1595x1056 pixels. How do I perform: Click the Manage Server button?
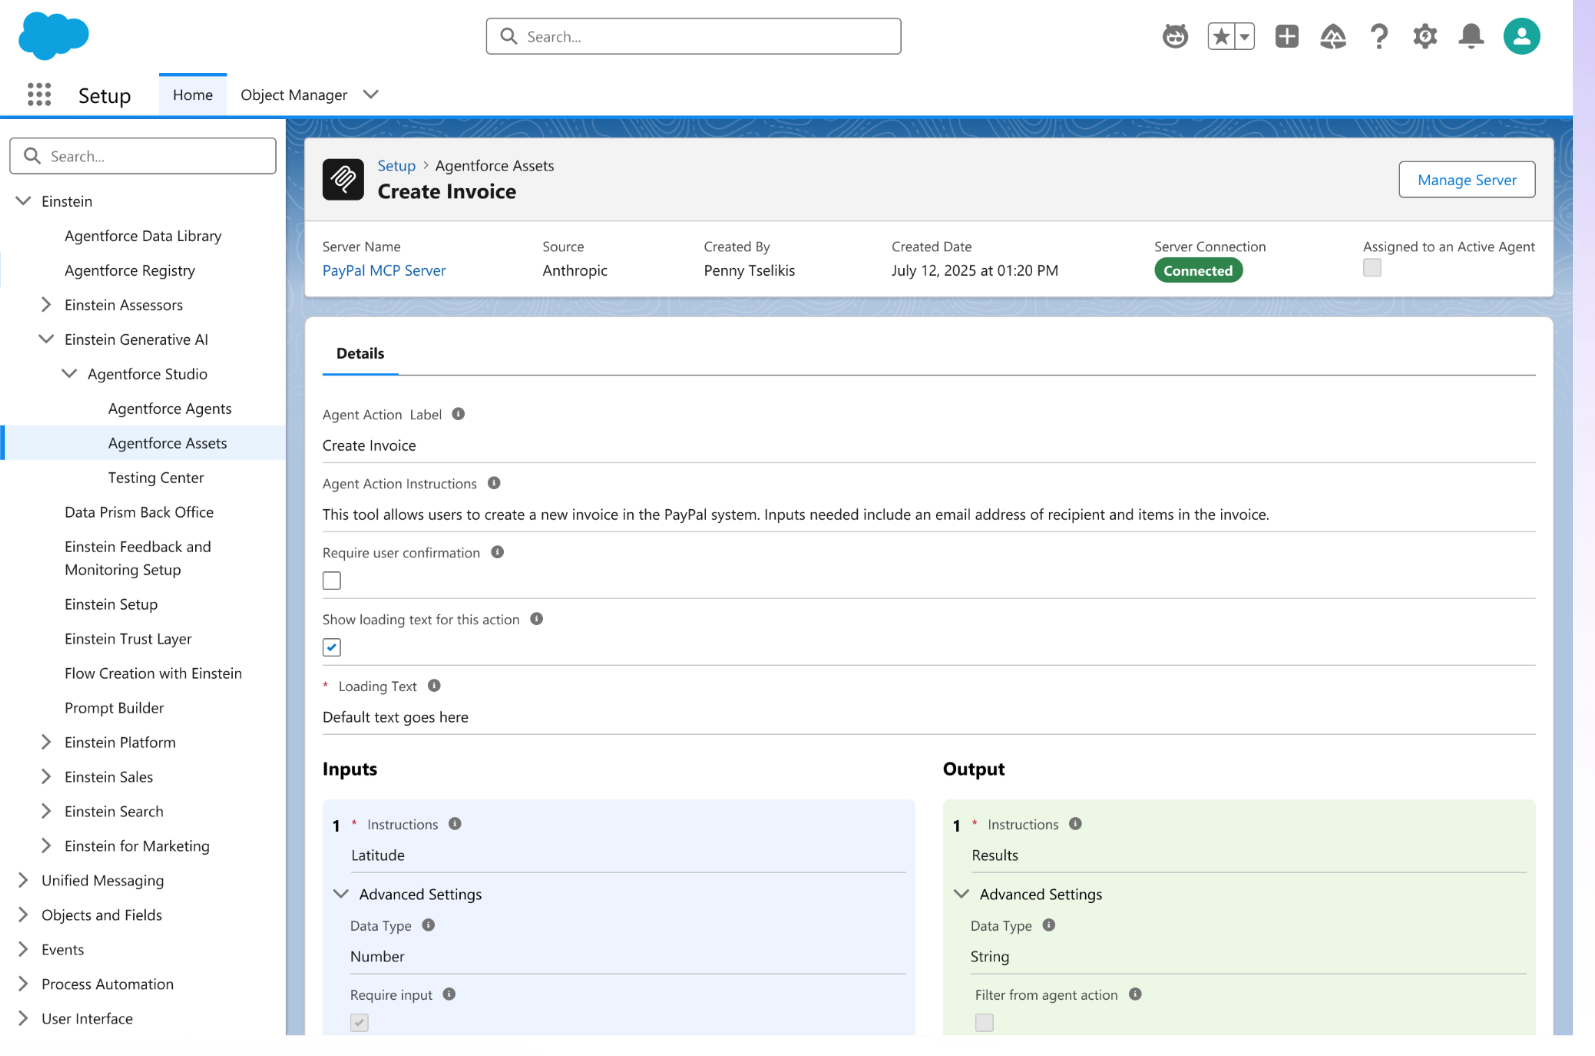1466,180
